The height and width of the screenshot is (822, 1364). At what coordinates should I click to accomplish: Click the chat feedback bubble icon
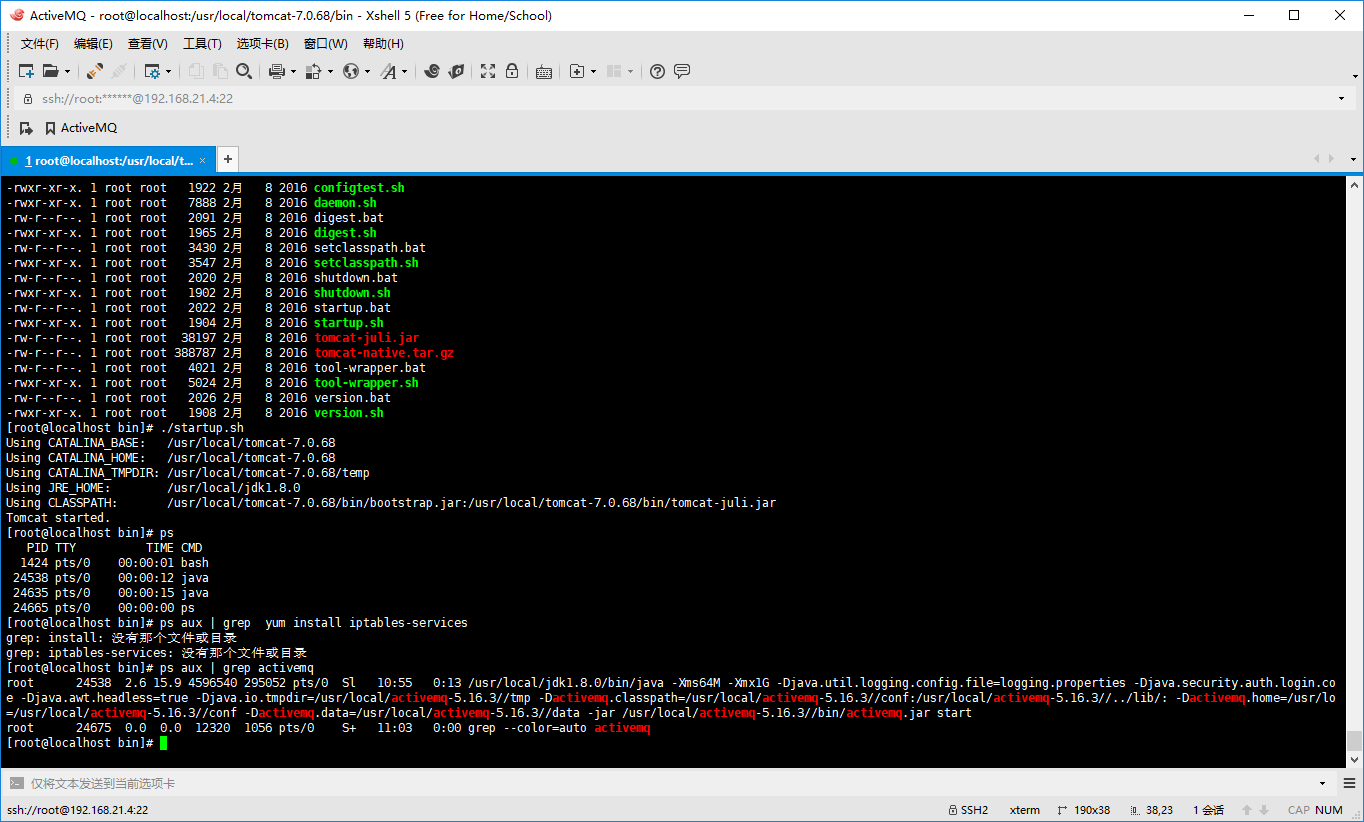(x=682, y=71)
